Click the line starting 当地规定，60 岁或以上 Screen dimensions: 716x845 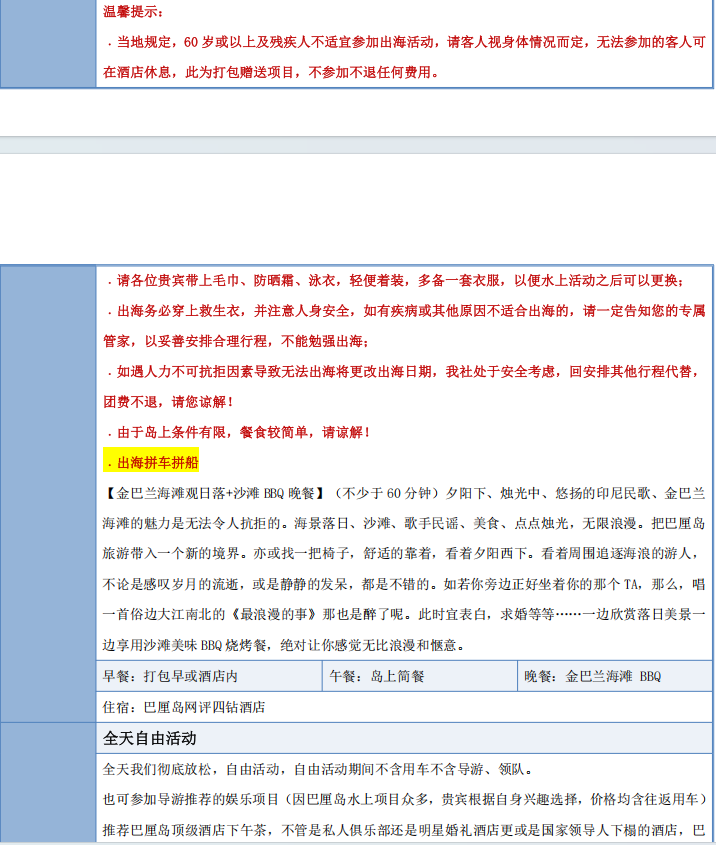tap(406, 42)
